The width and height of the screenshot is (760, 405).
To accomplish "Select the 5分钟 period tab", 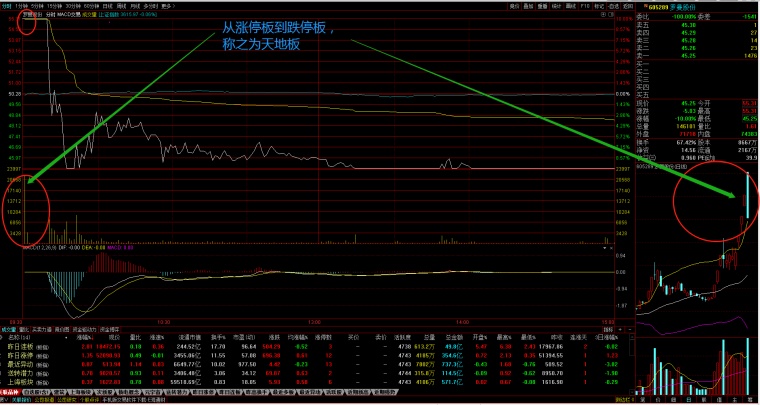I will 37,6.
